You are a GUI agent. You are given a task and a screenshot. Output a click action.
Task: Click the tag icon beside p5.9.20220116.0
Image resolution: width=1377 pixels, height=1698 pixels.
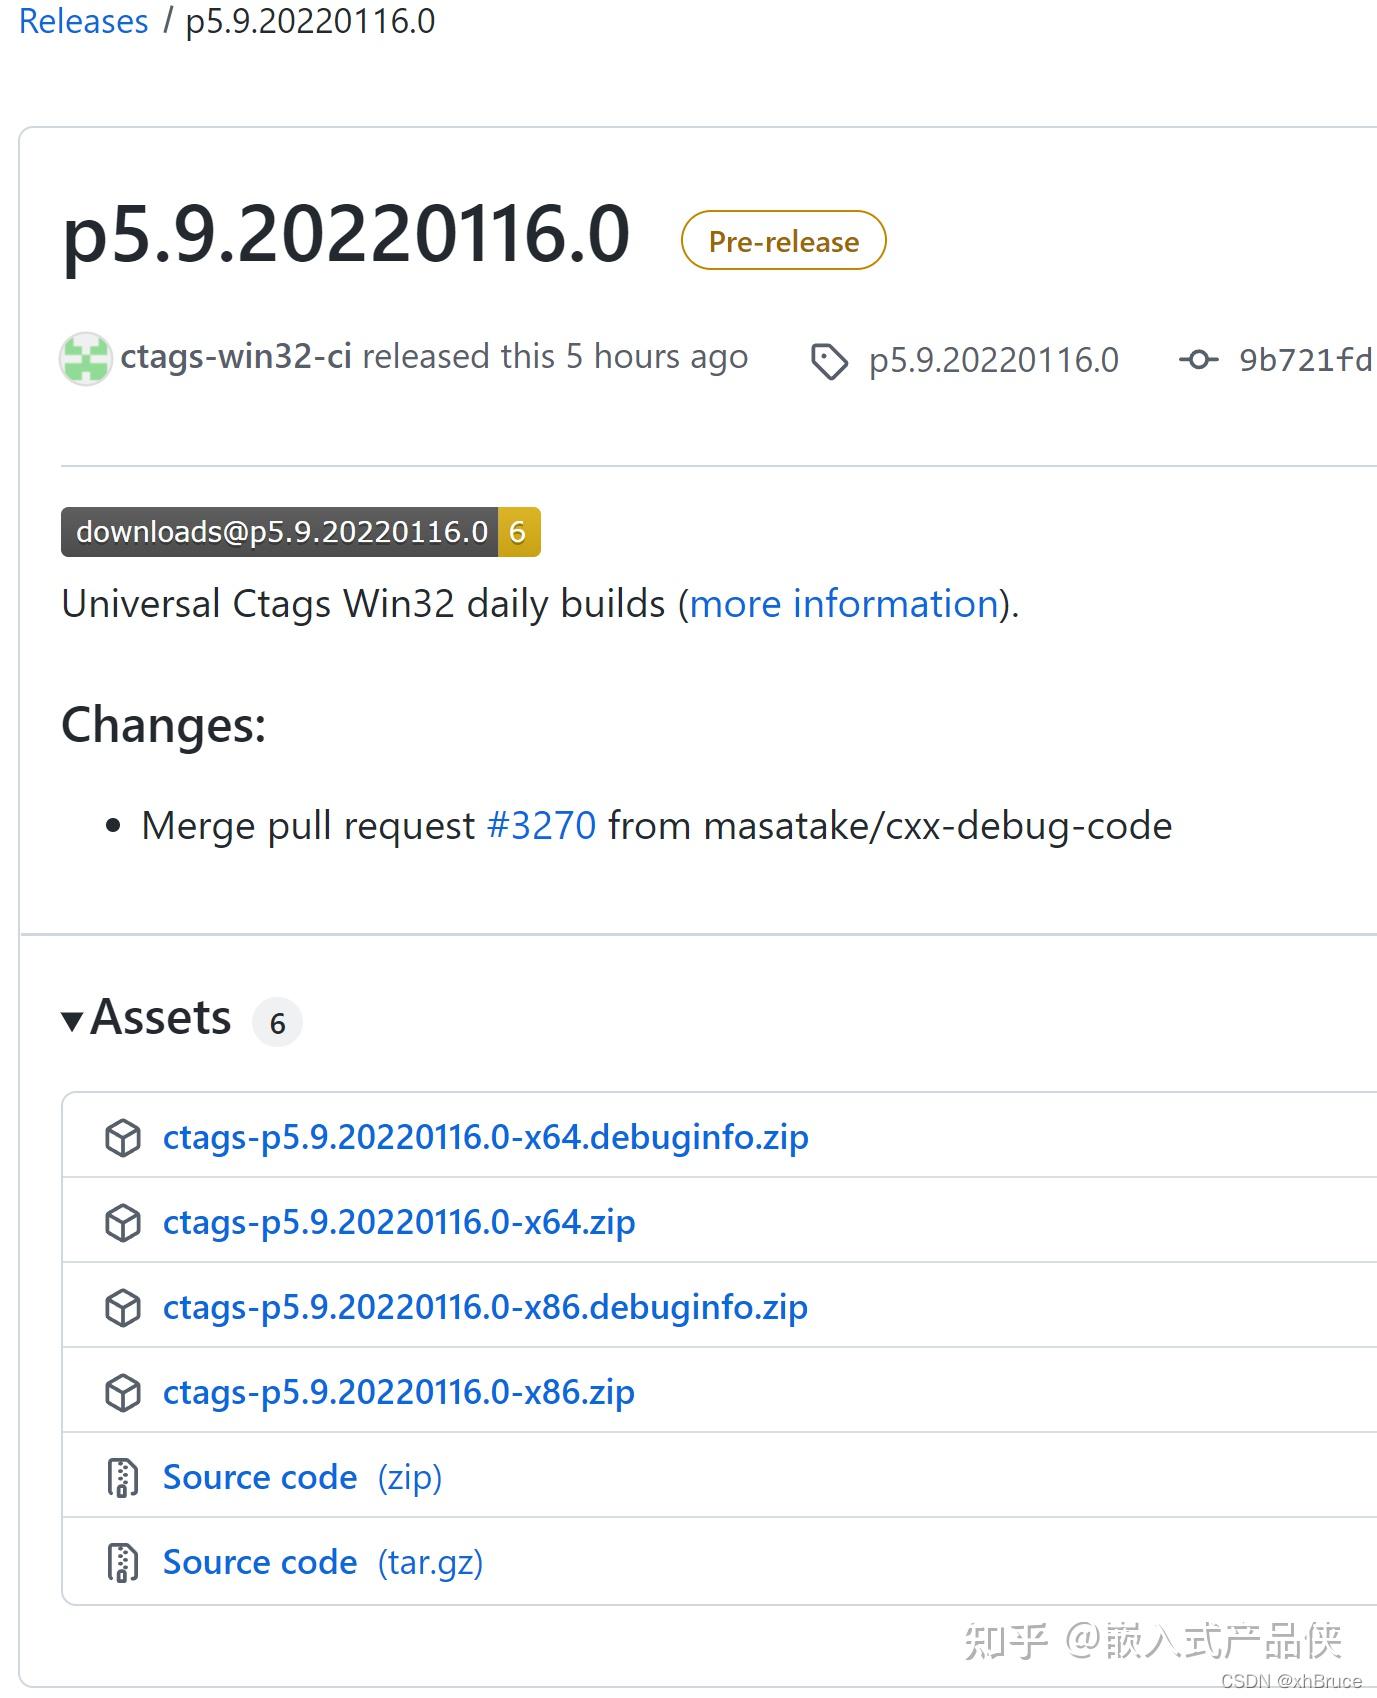click(829, 361)
